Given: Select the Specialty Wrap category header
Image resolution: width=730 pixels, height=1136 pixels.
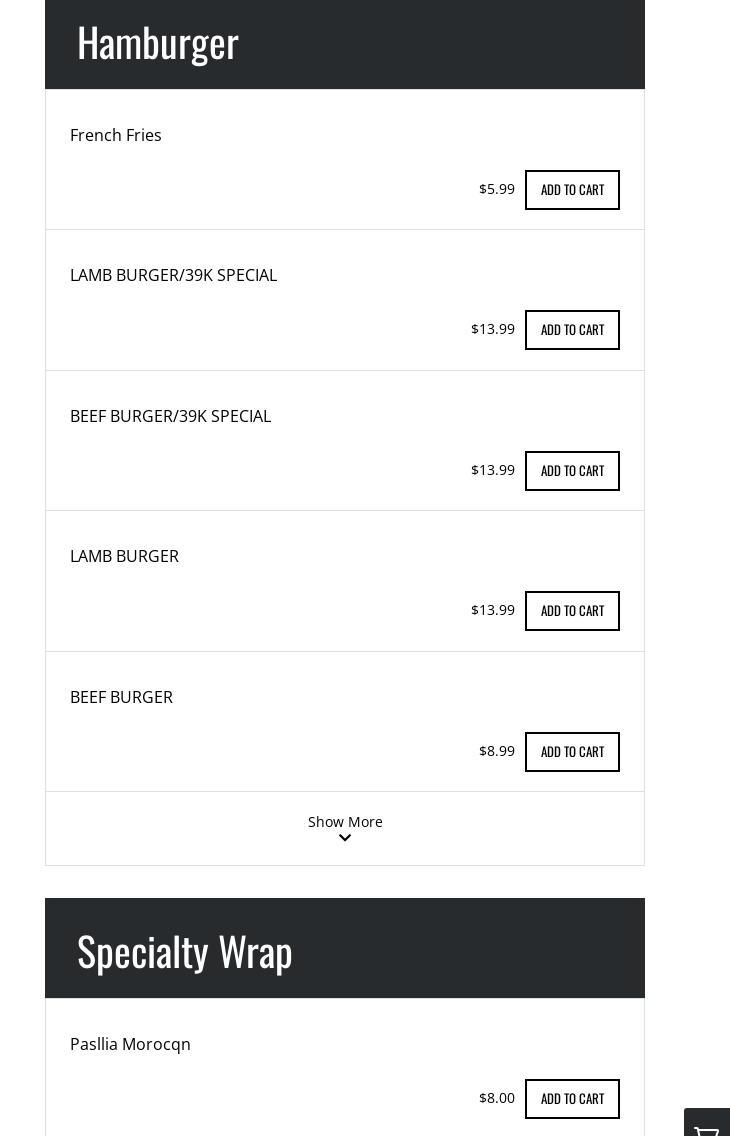Looking at the screenshot, I should tap(185, 951).
